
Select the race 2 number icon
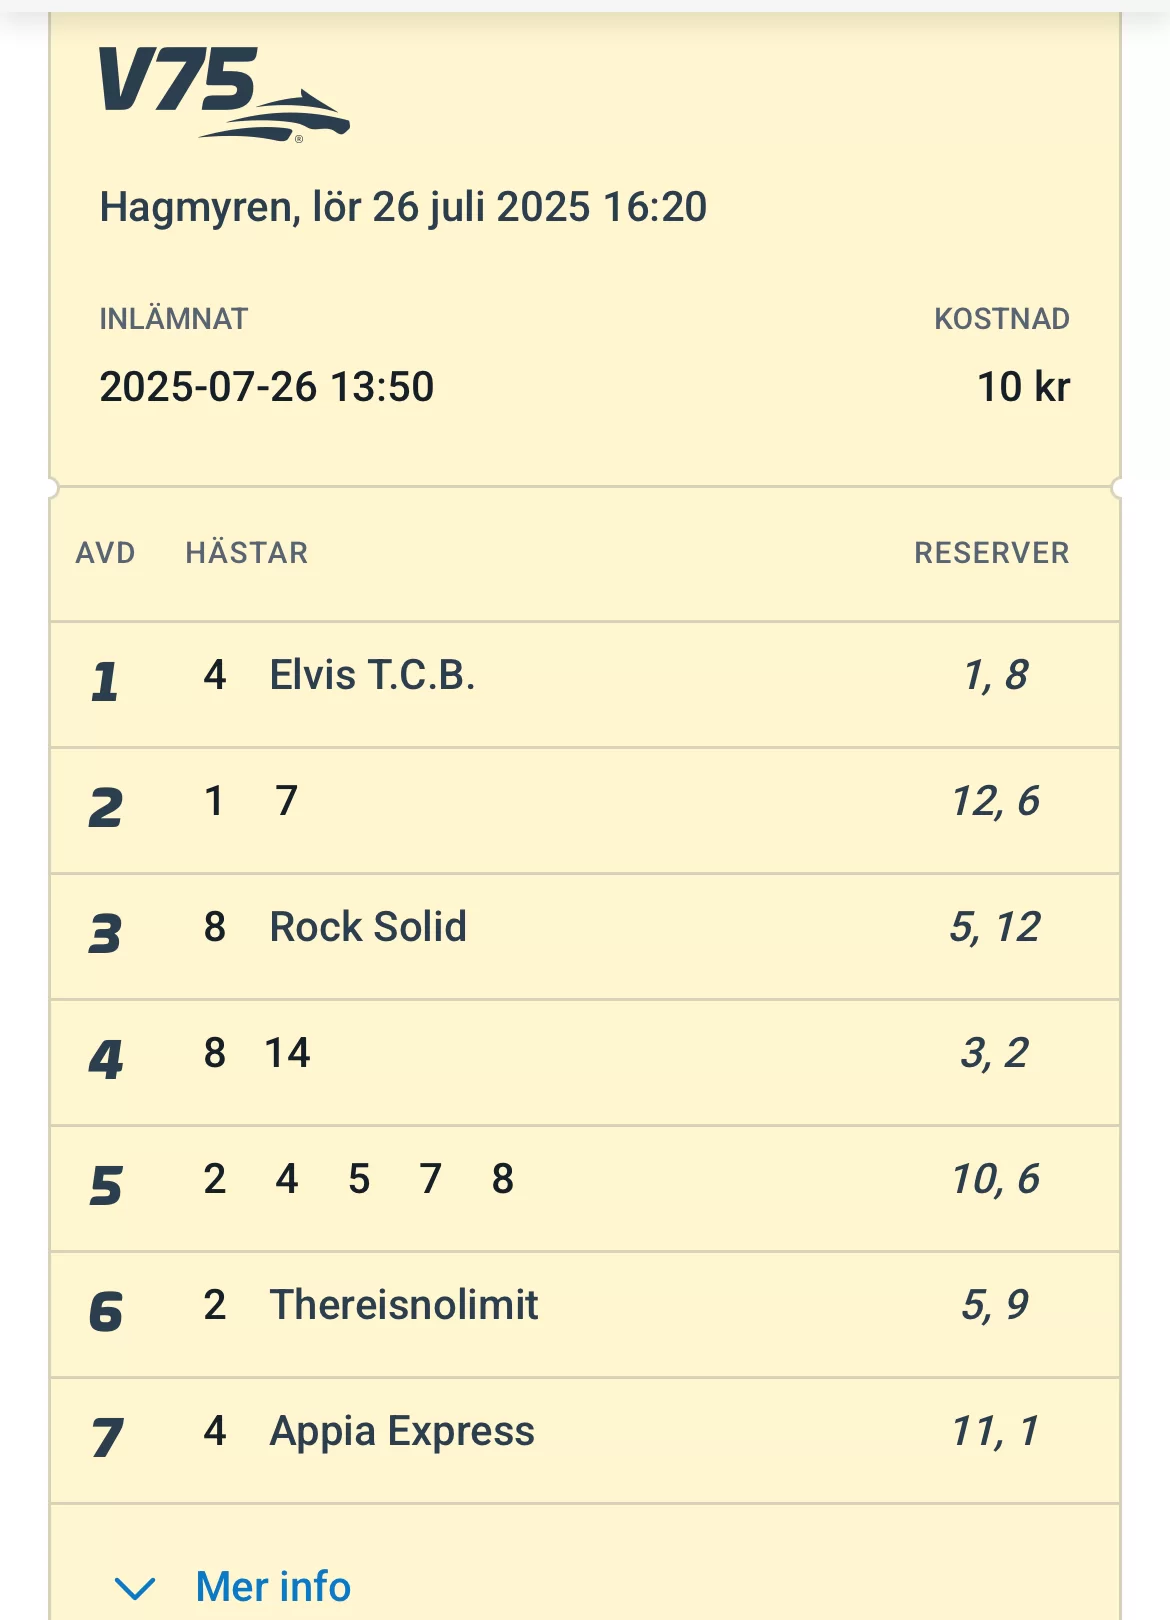coord(105,808)
